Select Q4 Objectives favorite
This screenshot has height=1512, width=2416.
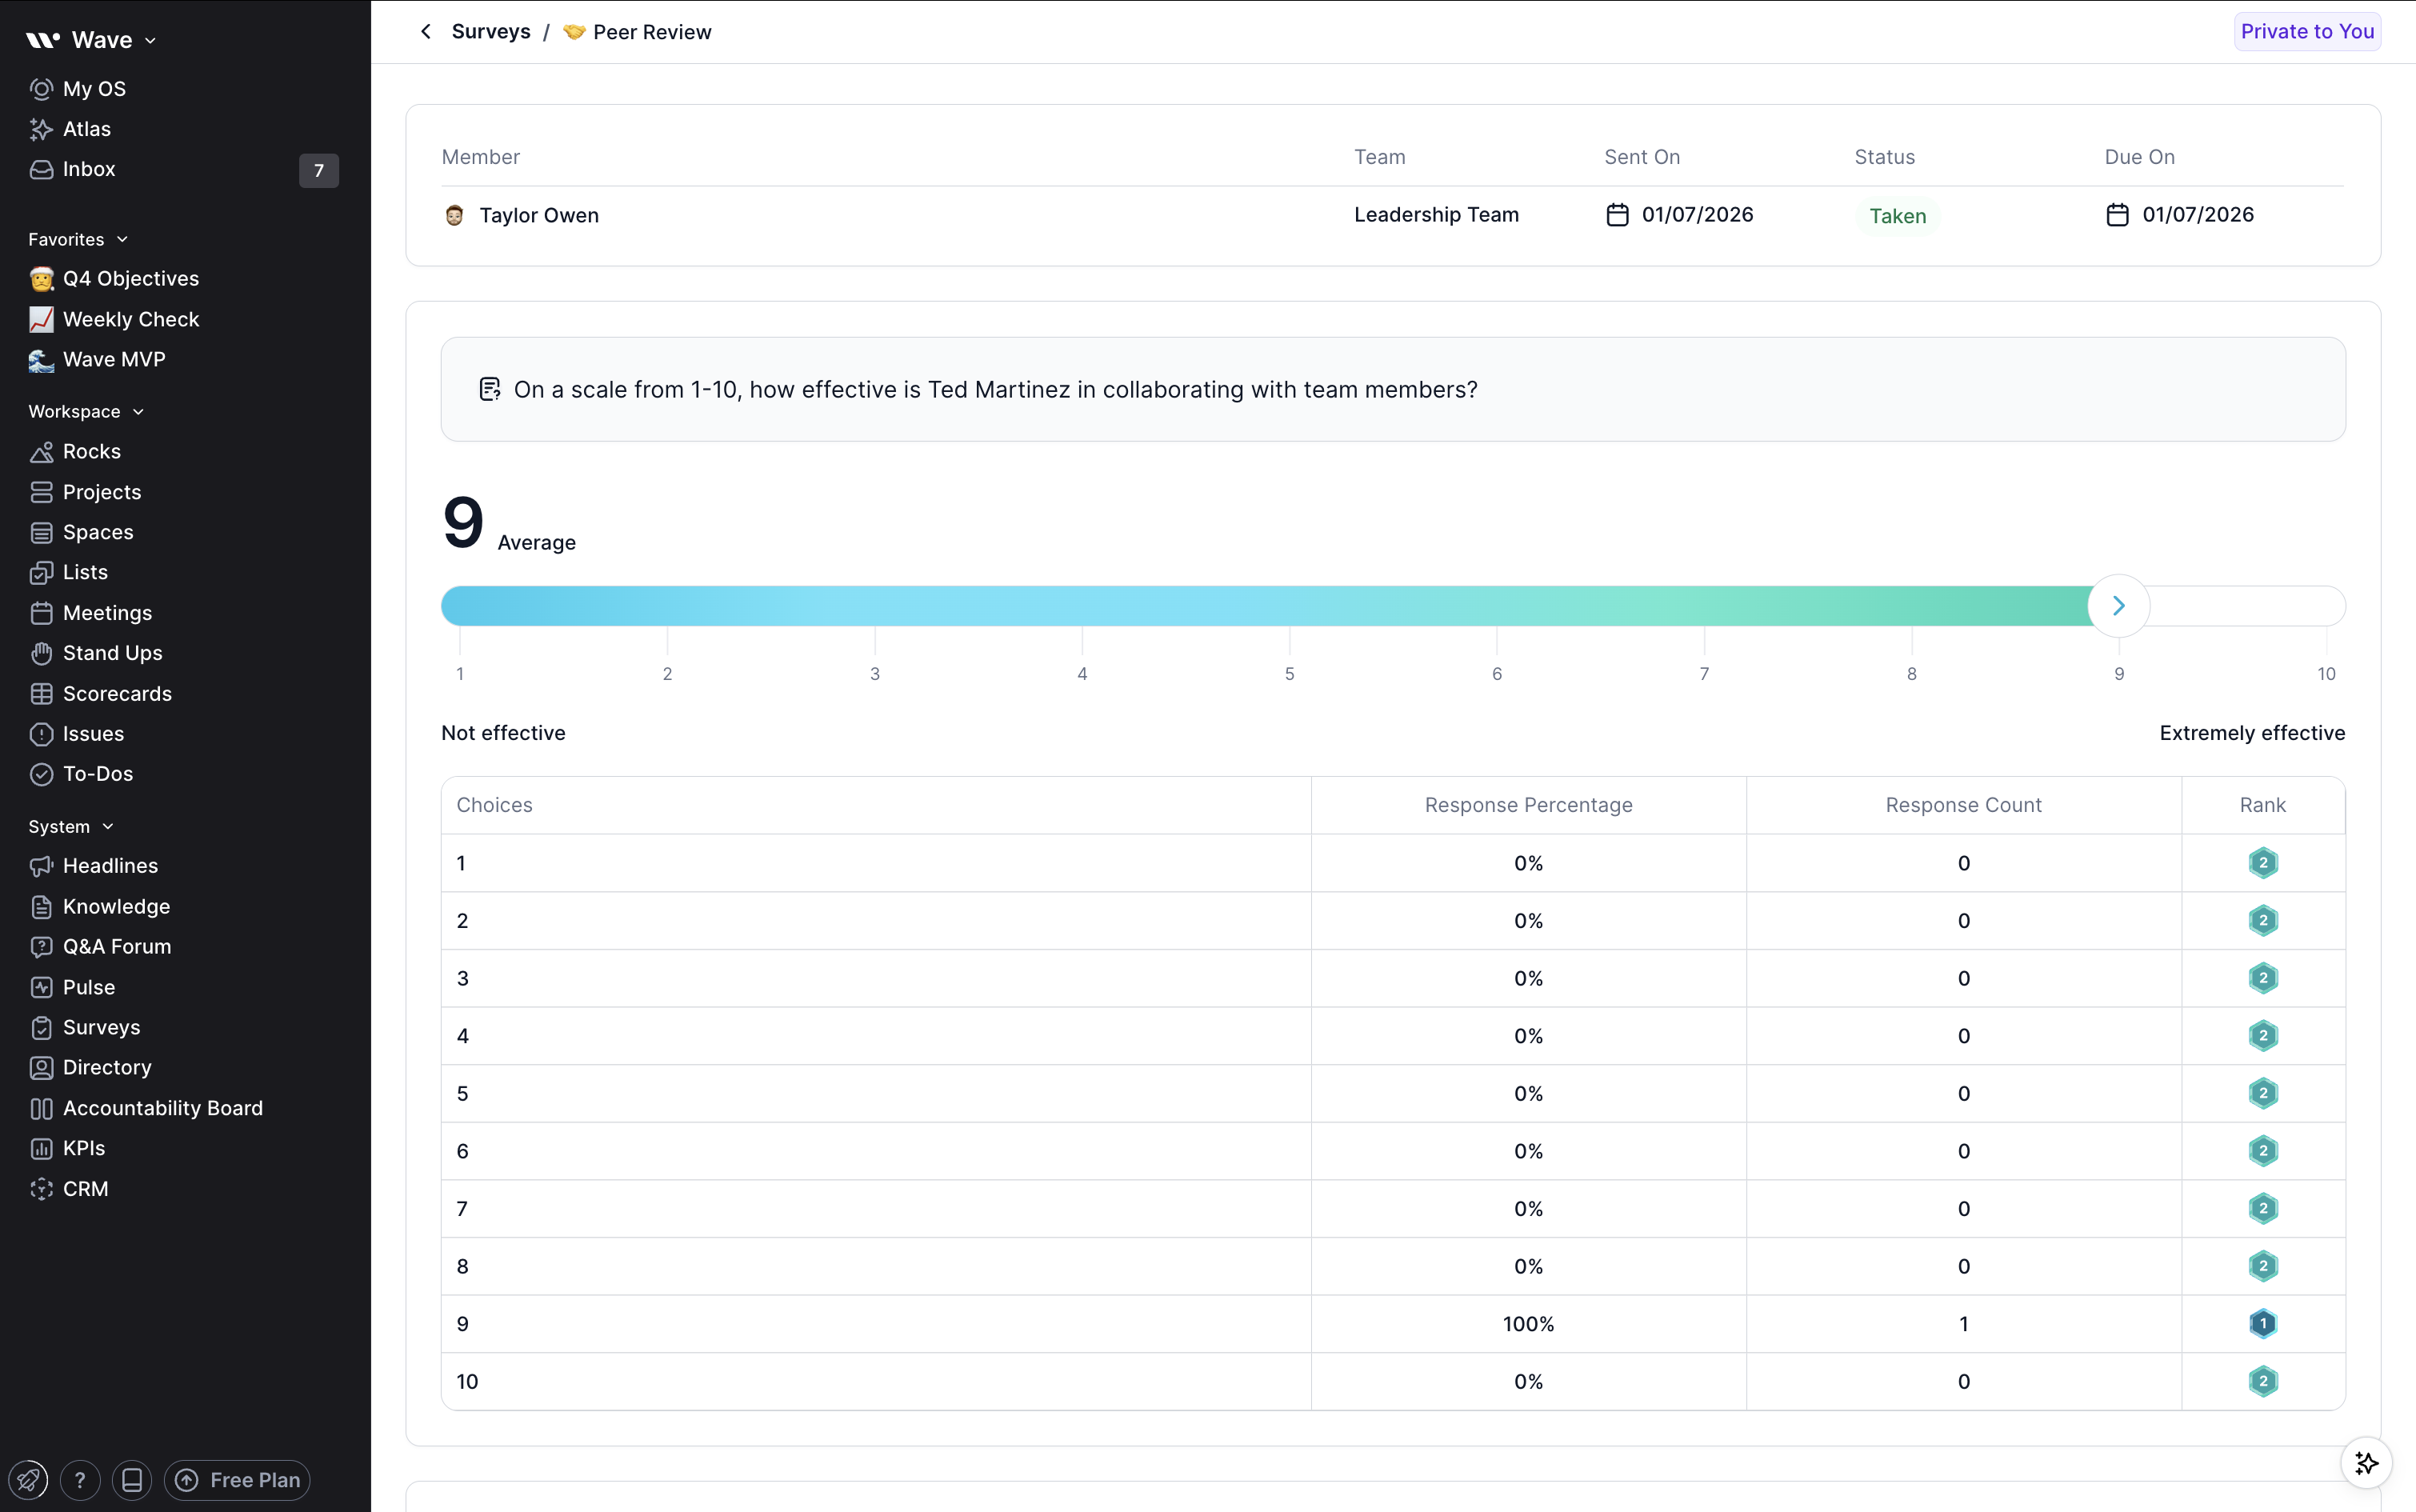tap(130, 278)
